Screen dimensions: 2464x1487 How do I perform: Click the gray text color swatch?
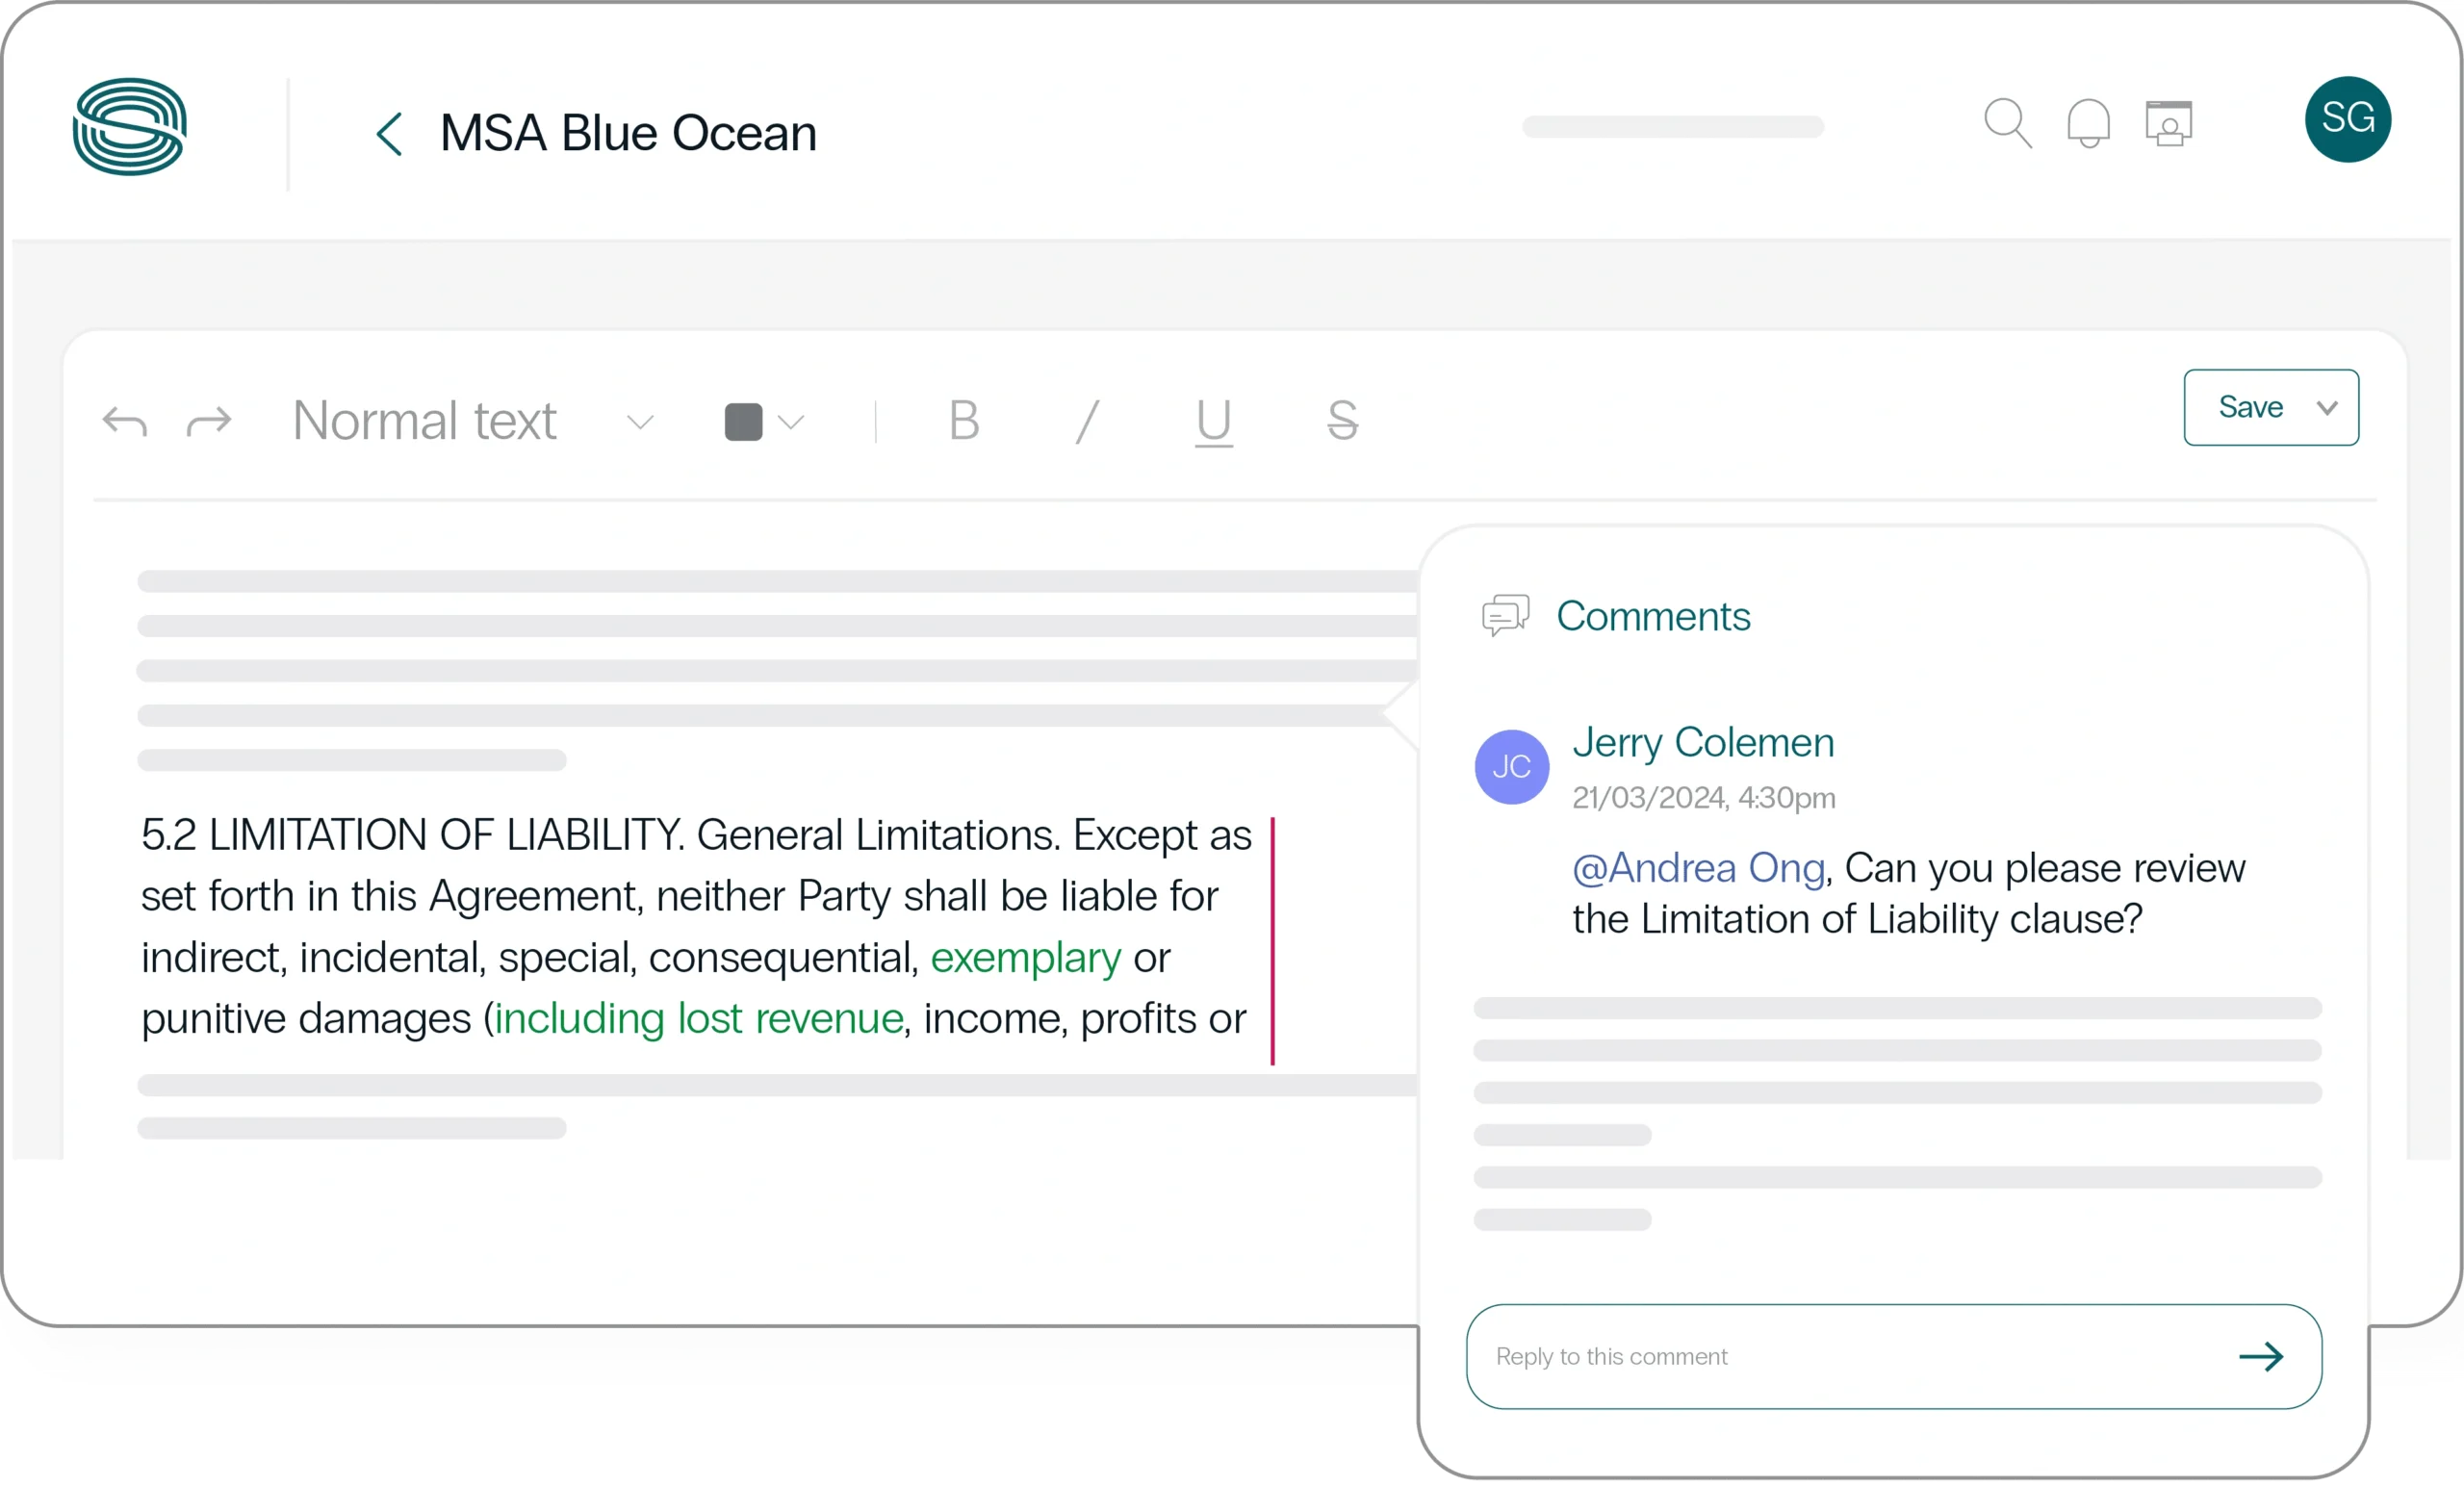743,422
